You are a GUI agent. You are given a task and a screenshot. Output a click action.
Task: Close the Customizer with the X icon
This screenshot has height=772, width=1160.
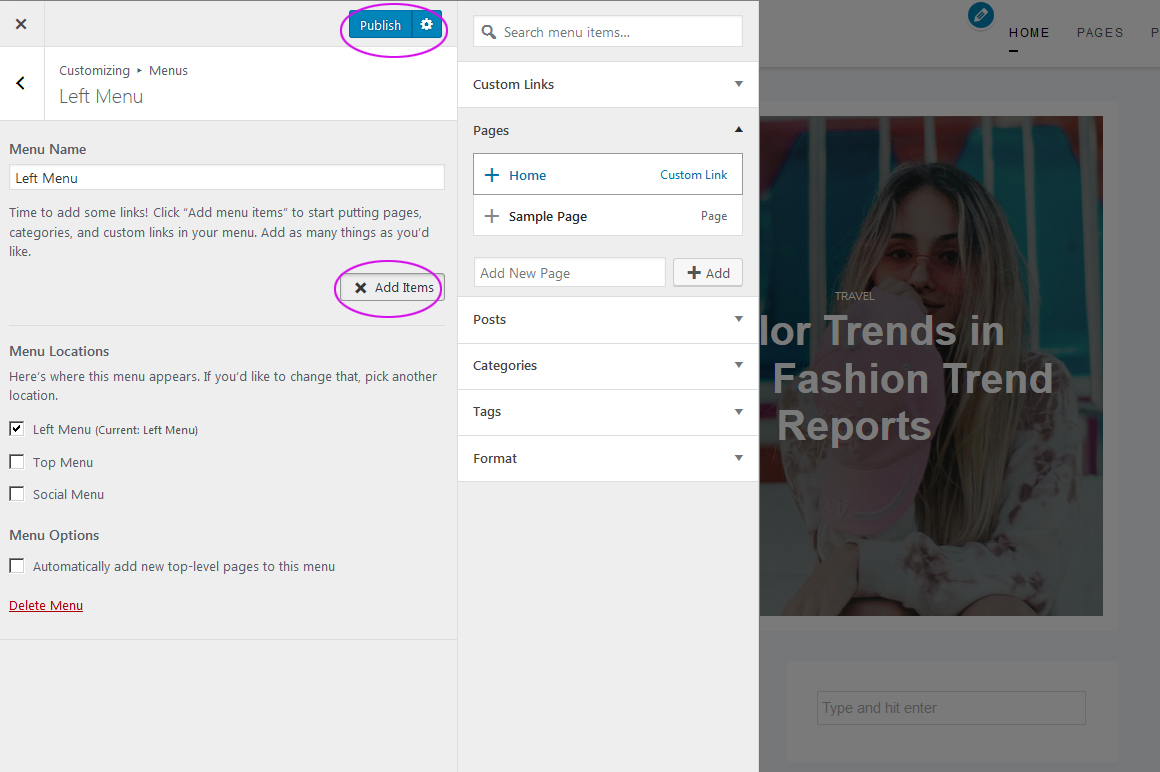click(21, 24)
